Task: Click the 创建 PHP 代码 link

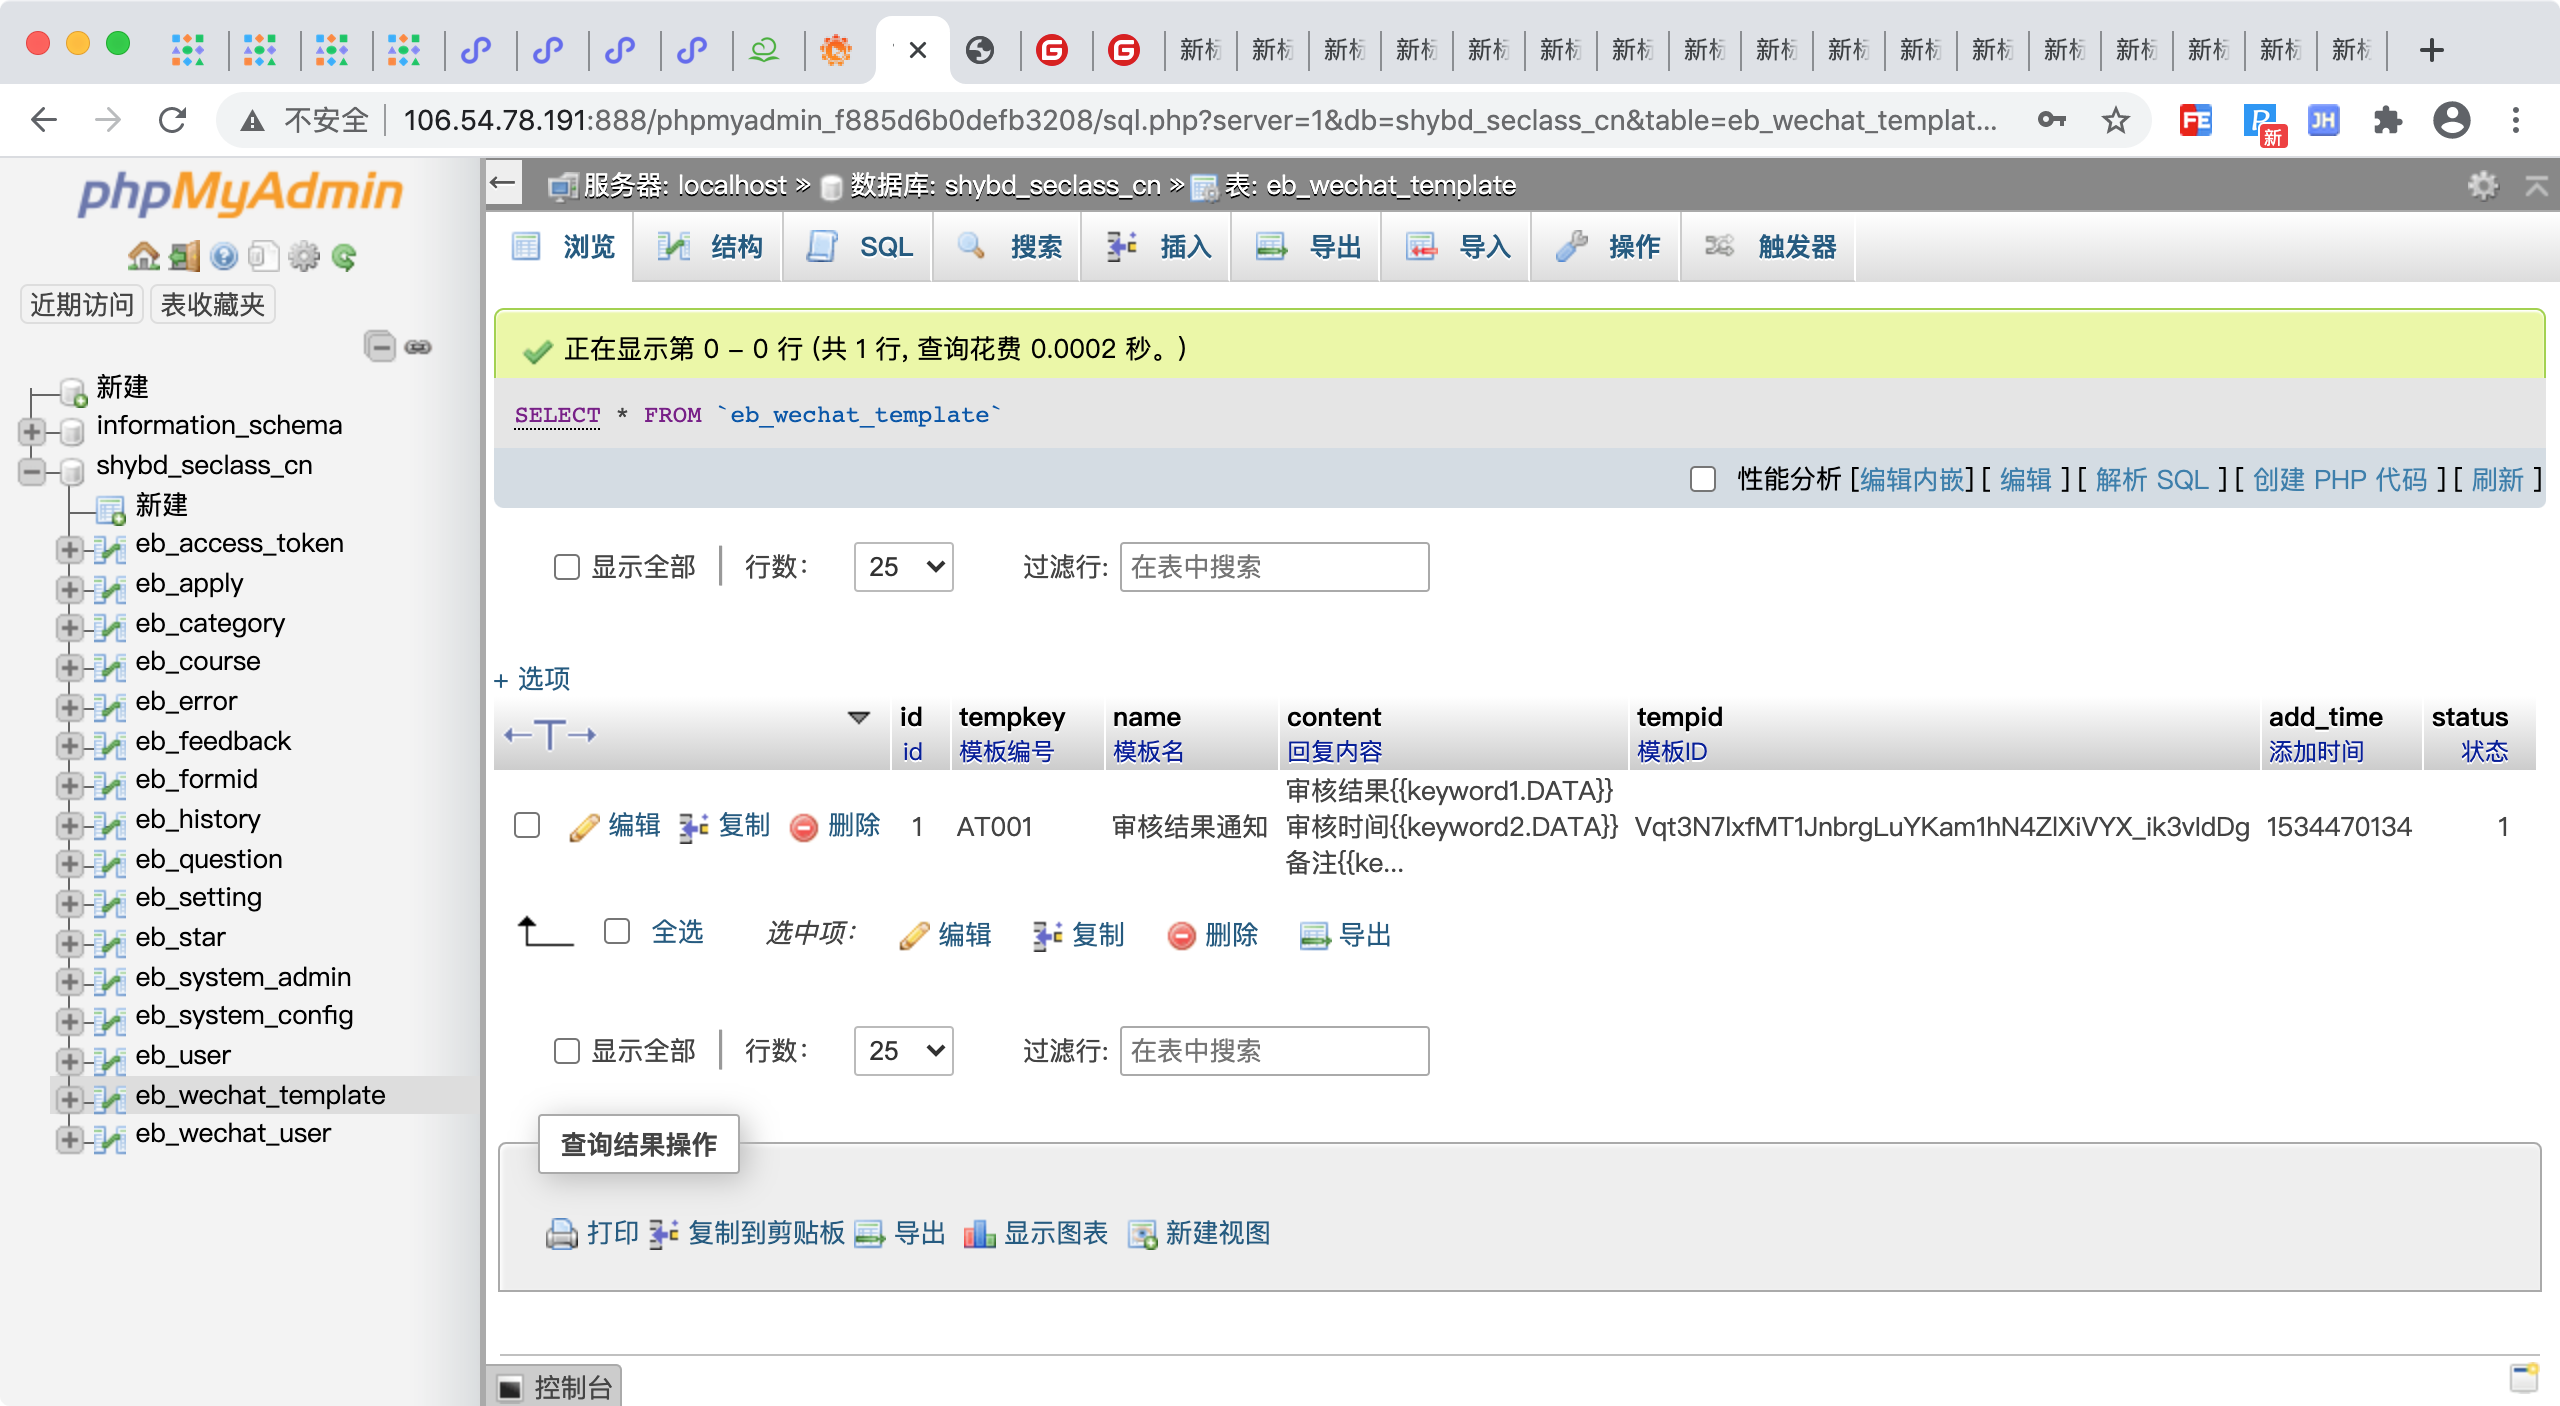Action: (x=2339, y=480)
